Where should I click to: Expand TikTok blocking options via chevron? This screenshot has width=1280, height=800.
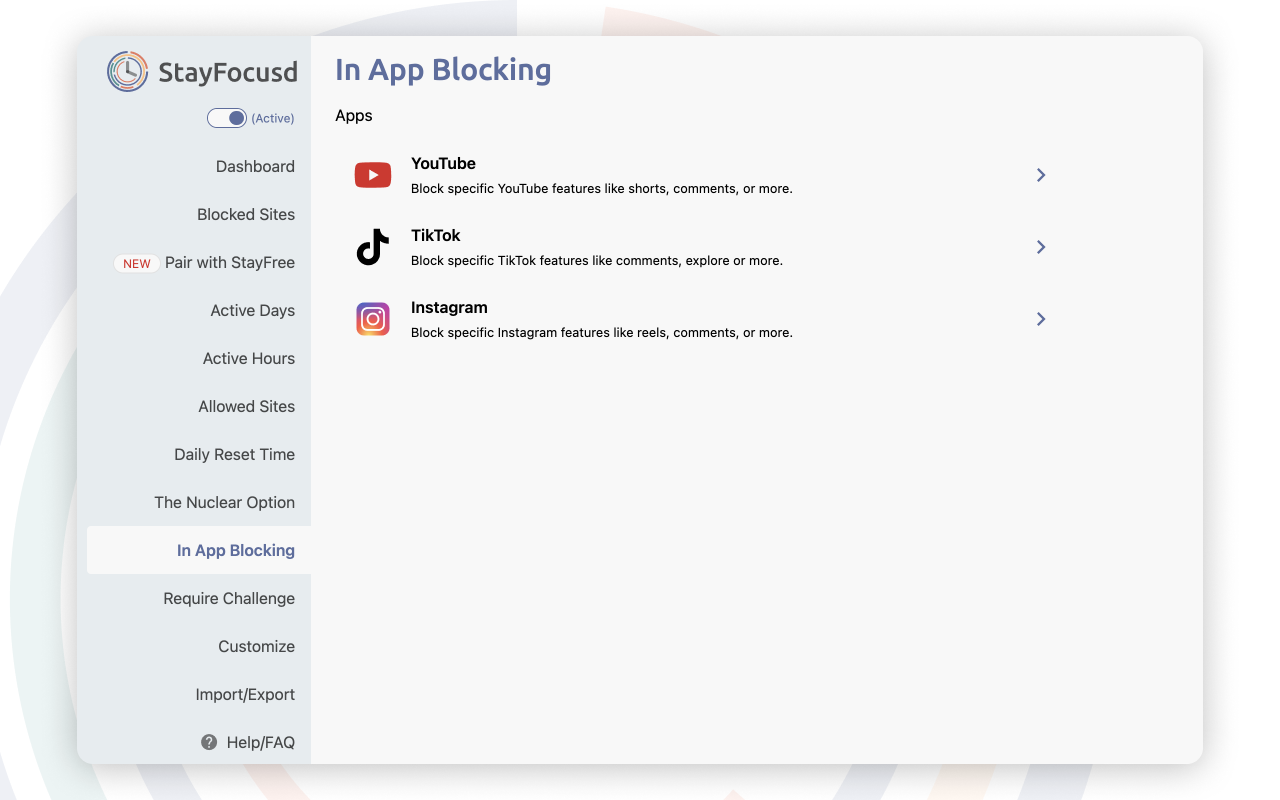coord(1040,247)
